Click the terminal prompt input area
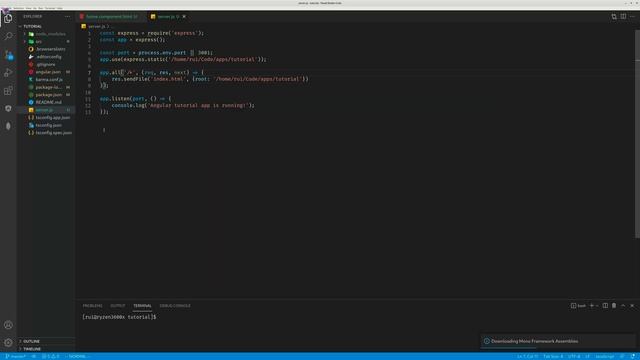 119,317
